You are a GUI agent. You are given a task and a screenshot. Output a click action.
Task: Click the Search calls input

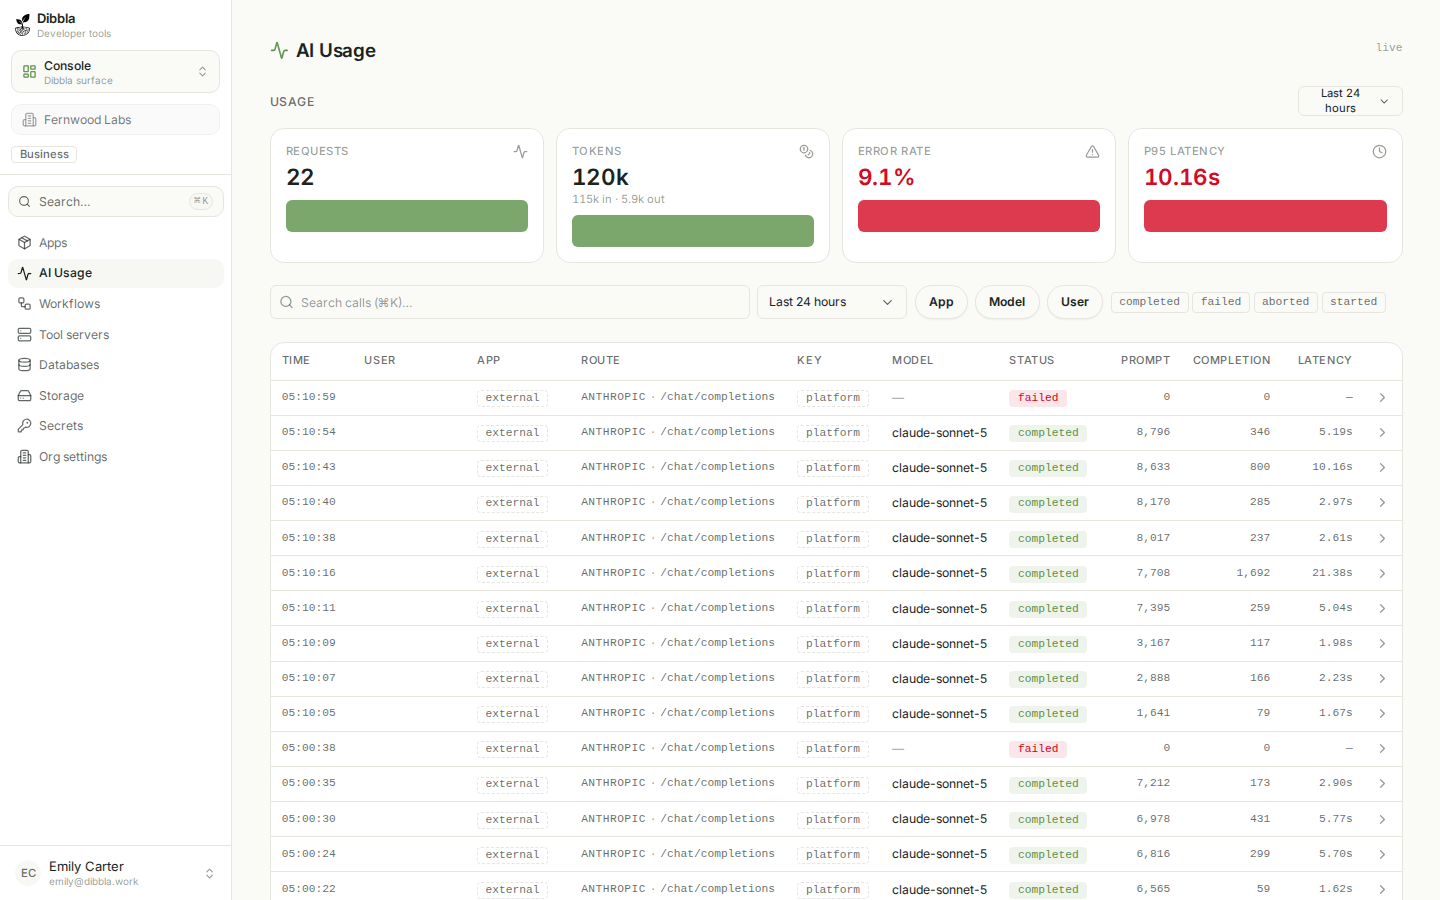(510, 302)
